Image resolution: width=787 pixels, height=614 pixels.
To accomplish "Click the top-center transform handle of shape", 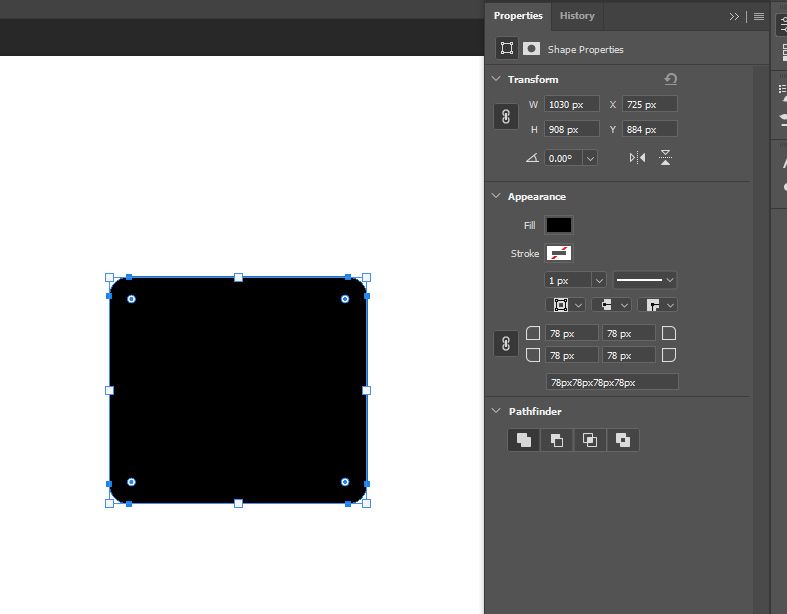I will (x=238, y=278).
